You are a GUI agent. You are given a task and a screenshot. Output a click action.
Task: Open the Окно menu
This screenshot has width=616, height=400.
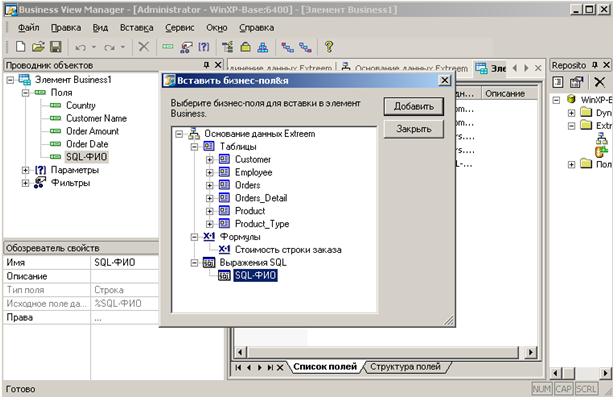pyautogui.click(x=216, y=28)
